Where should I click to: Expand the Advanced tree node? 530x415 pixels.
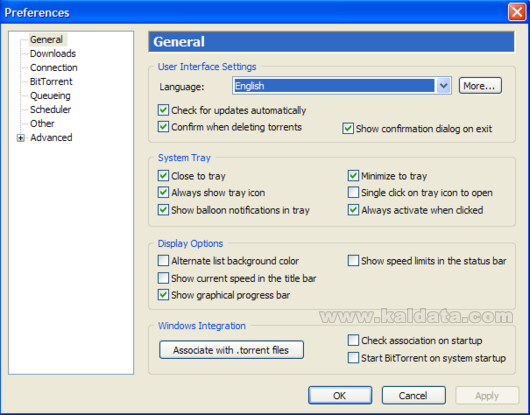click(x=21, y=138)
